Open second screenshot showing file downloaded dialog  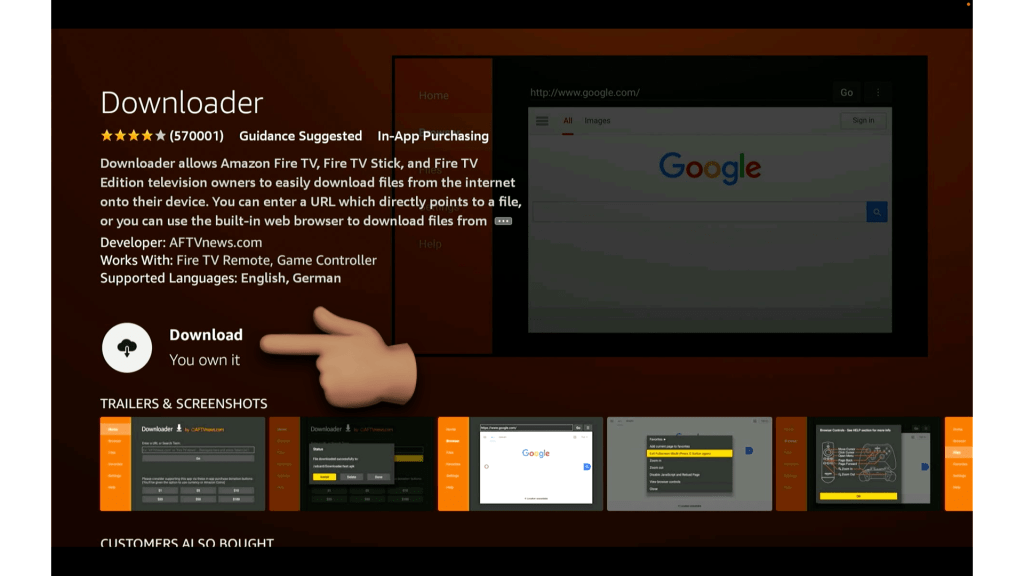(x=351, y=464)
